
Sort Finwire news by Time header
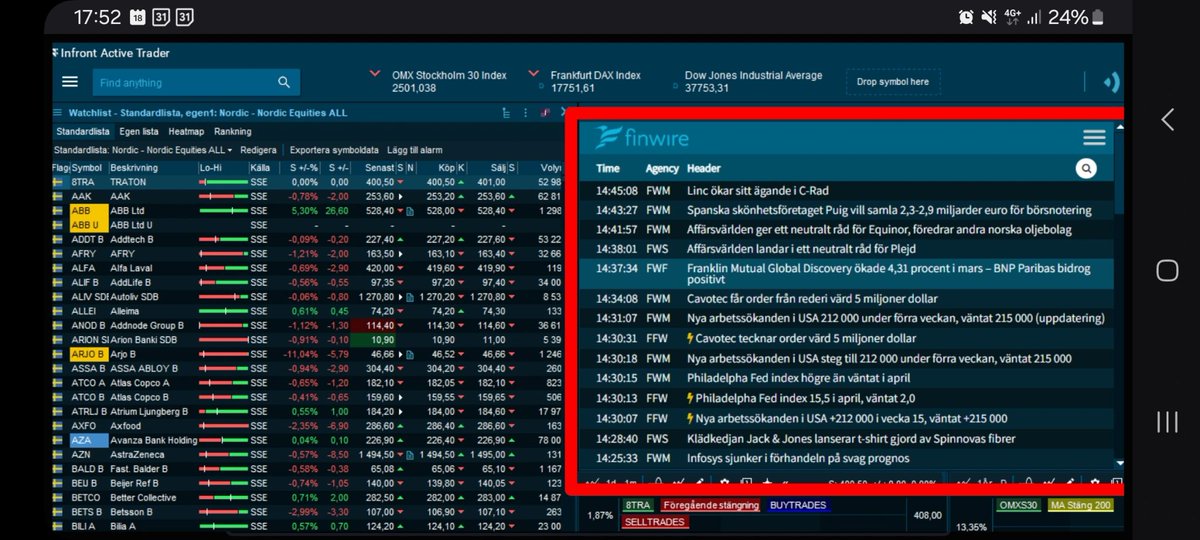point(608,169)
